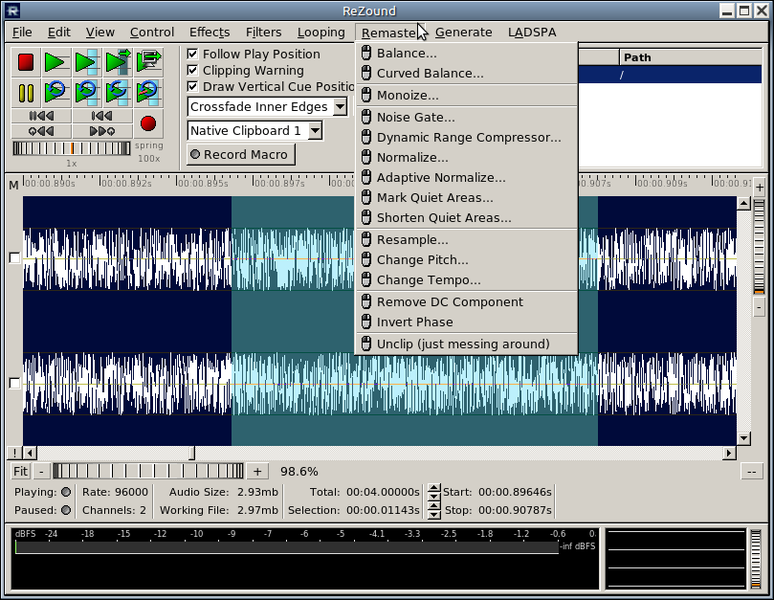Click Play selection looped button
The width and height of the screenshot is (774, 600).
click(86, 92)
